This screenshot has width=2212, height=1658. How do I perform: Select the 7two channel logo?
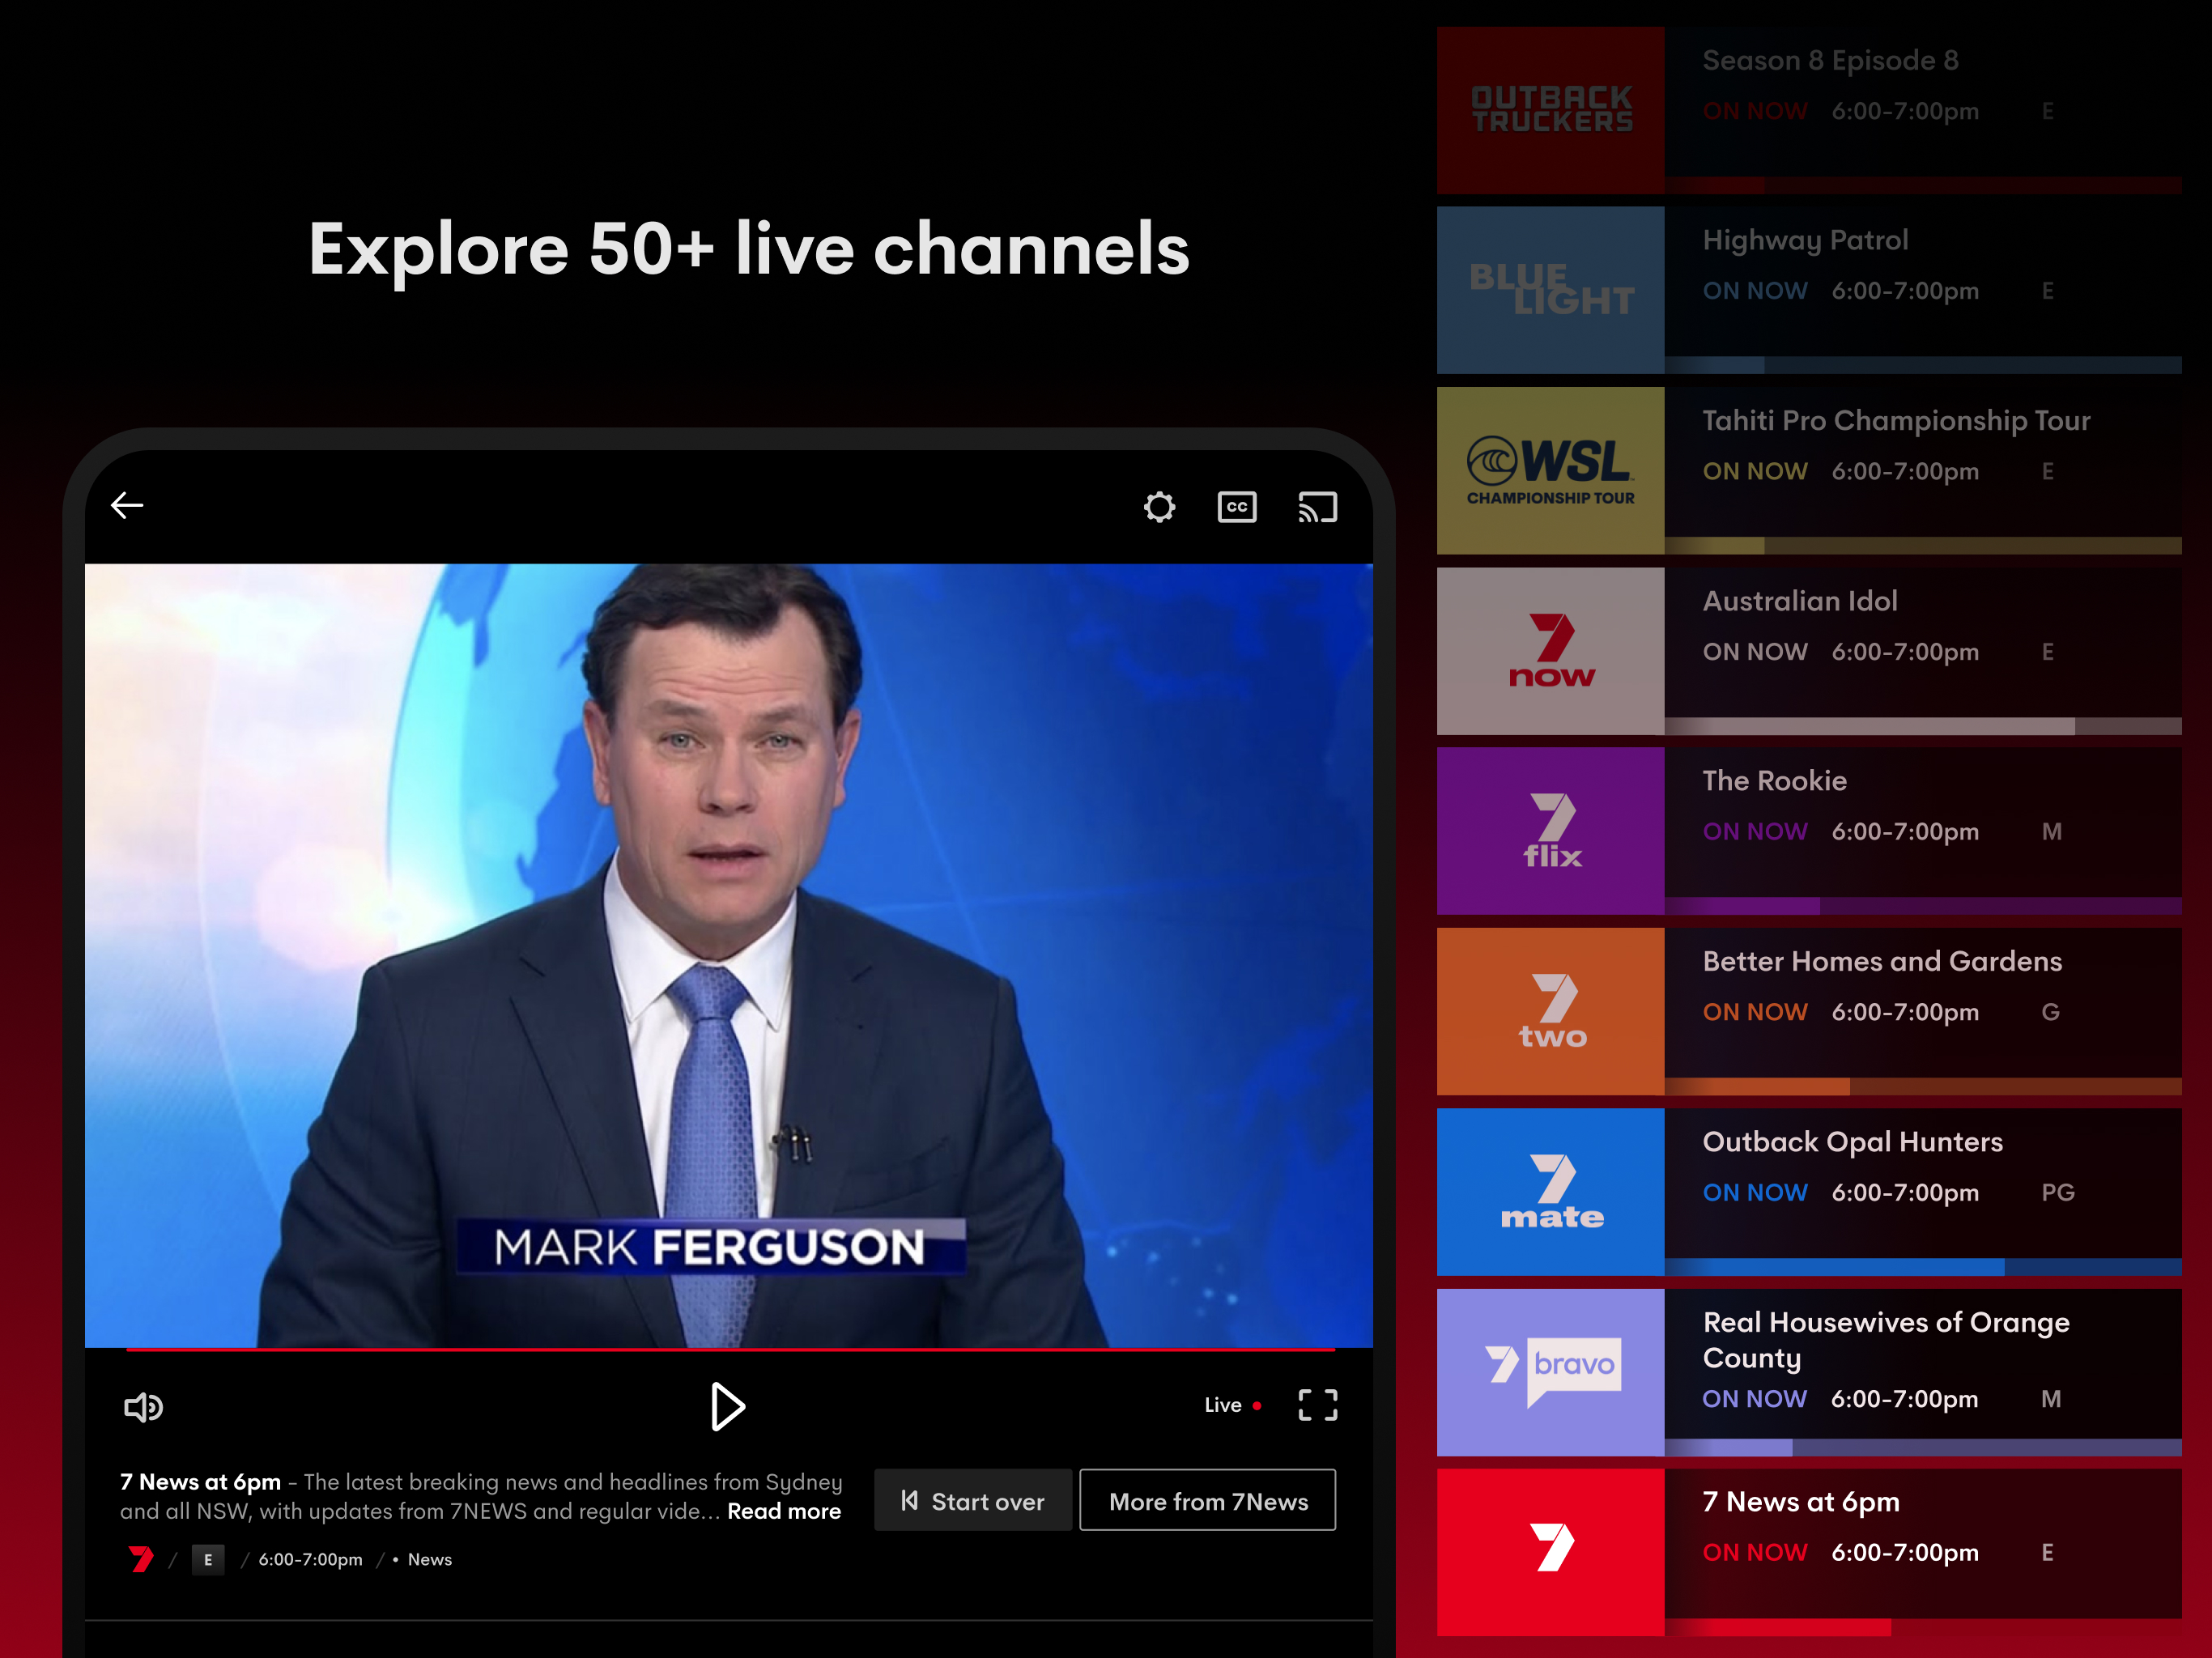click(1551, 1011)
